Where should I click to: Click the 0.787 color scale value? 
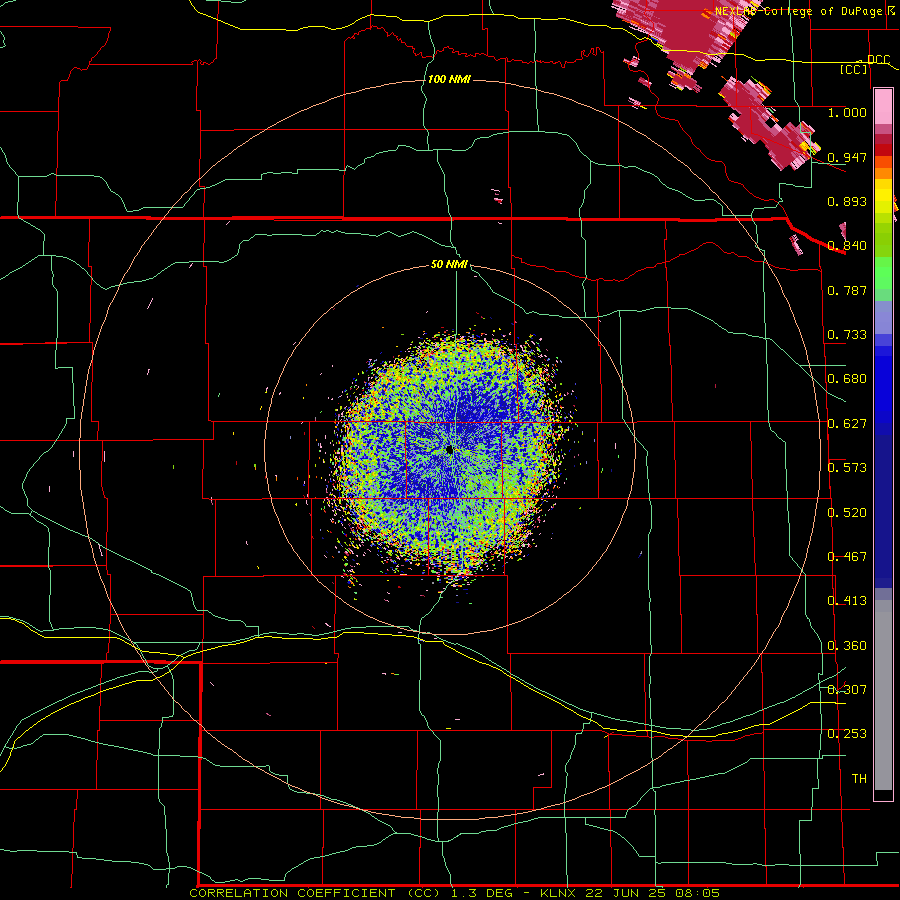click(x=847, y=290)
